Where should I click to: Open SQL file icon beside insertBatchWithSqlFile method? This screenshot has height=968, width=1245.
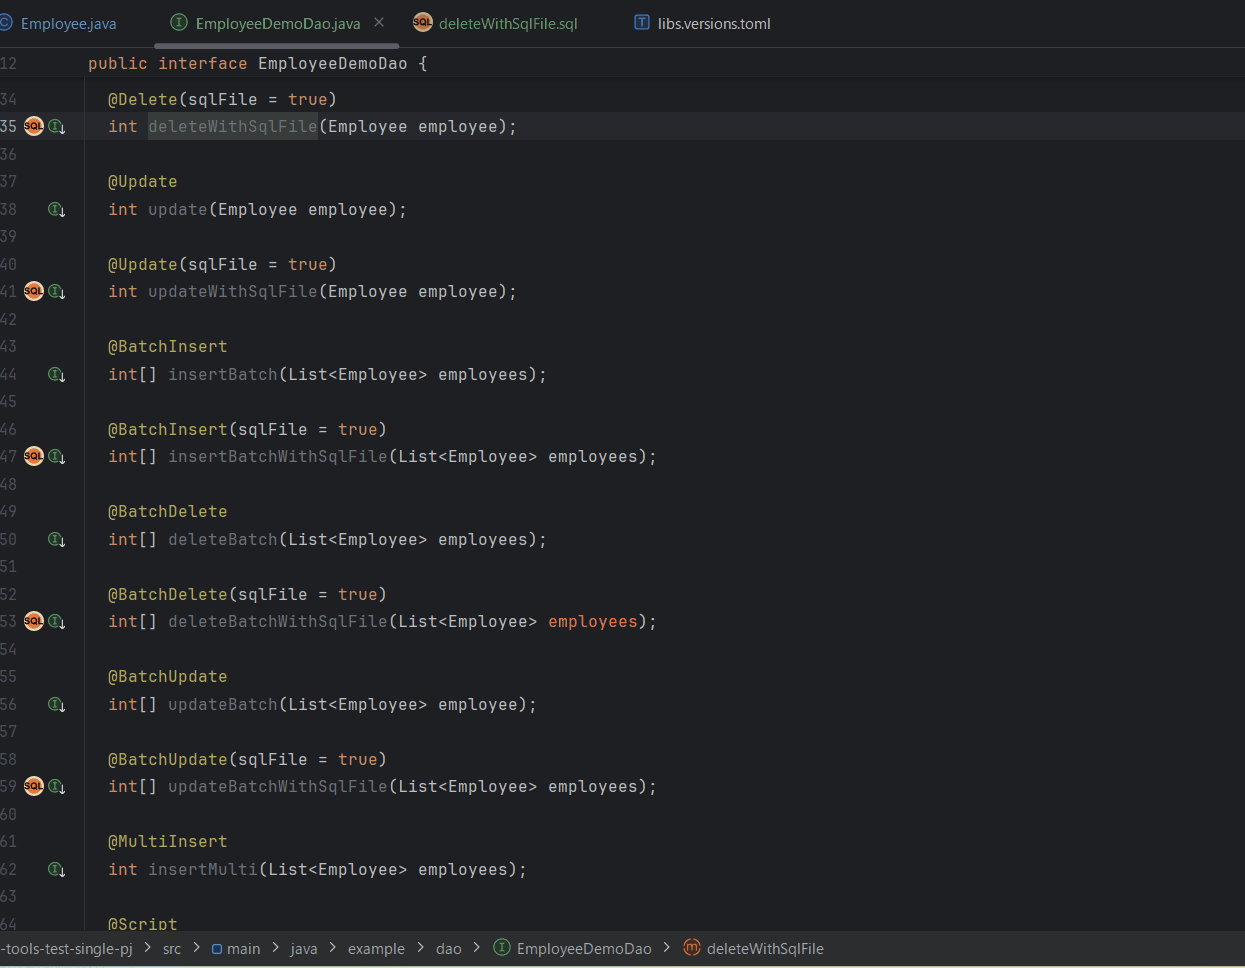click(33, 456)
